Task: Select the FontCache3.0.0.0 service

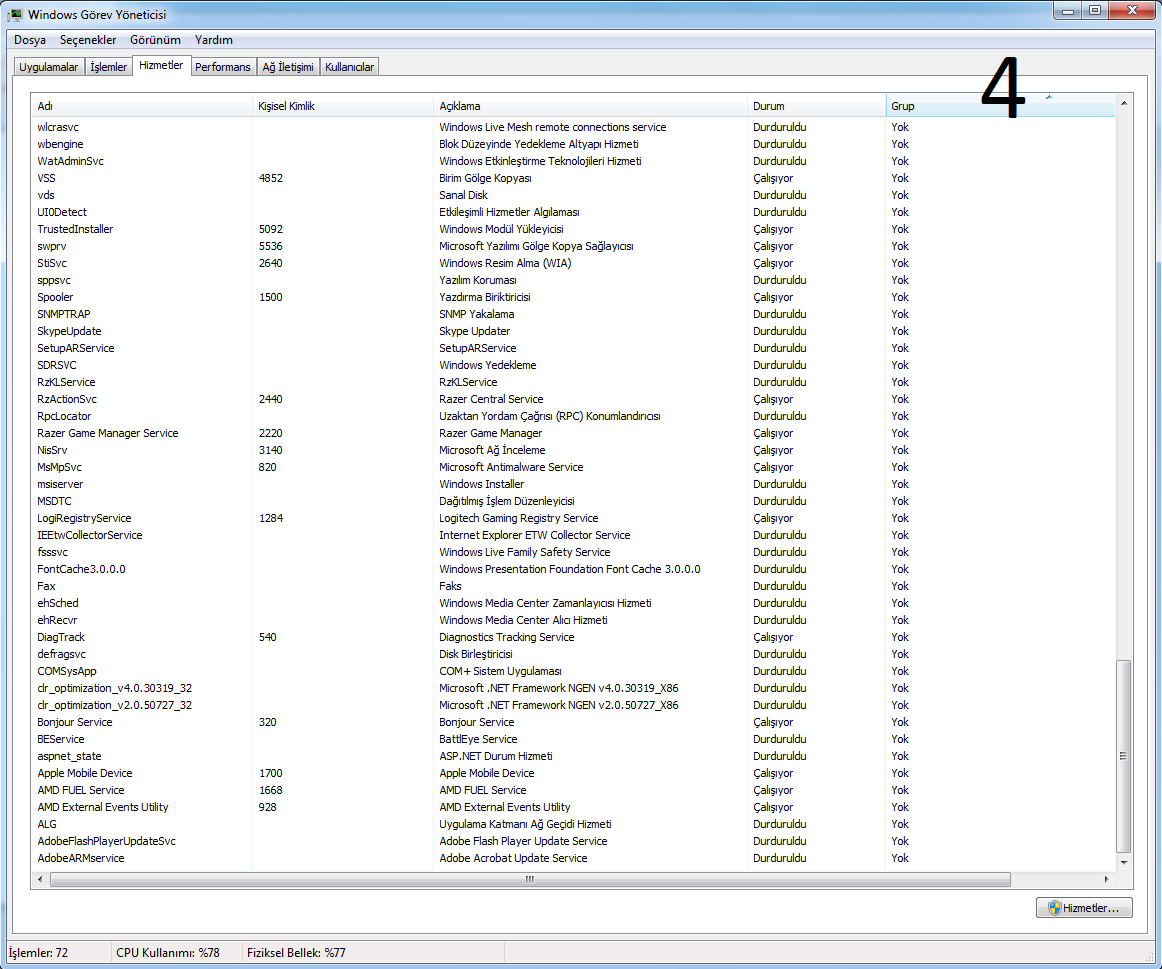Action: coord(82,570)
